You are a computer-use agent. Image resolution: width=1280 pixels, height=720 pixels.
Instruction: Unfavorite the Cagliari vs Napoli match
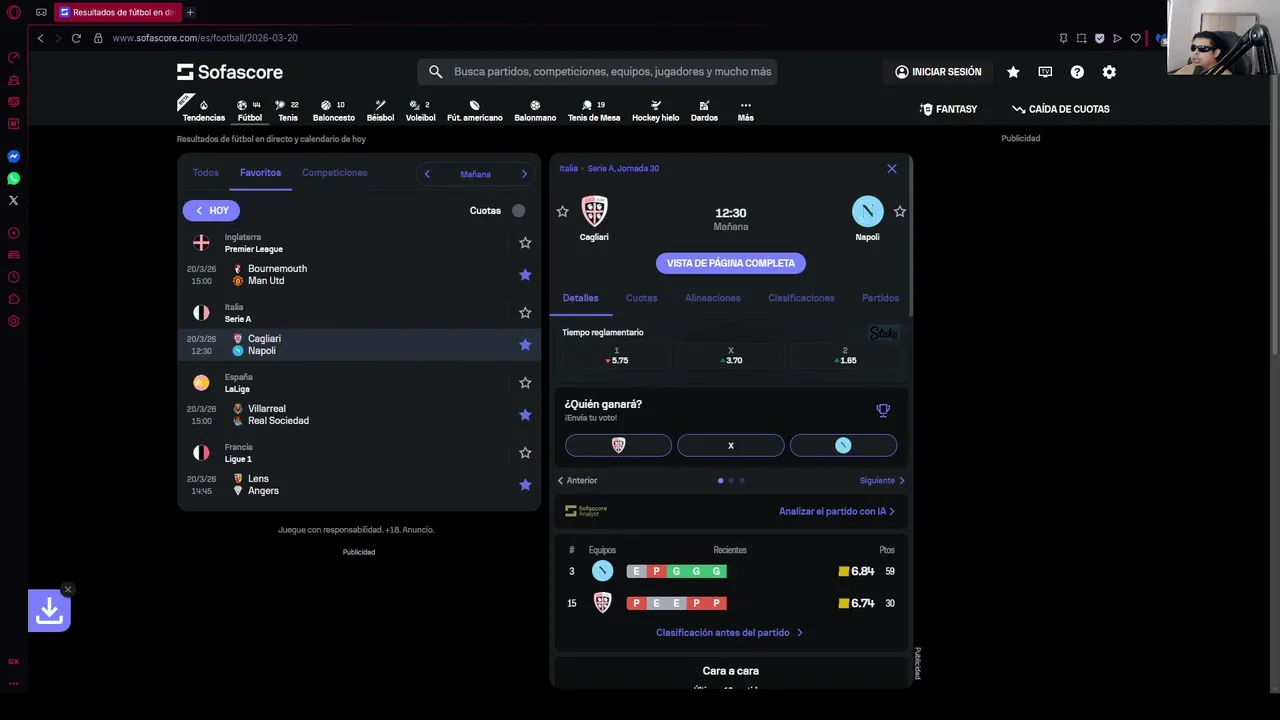pyautogui.click(x=525, y=345)
